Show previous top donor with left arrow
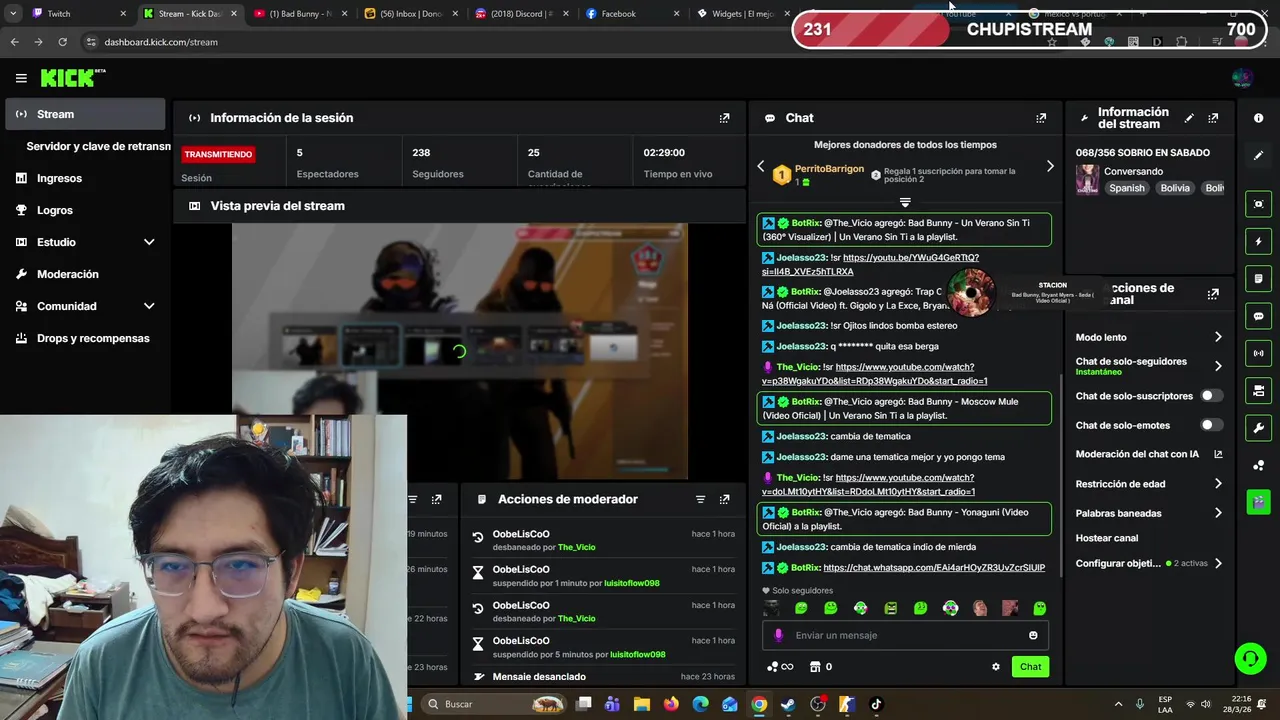The image size is (1280, 720). (760, 166)
